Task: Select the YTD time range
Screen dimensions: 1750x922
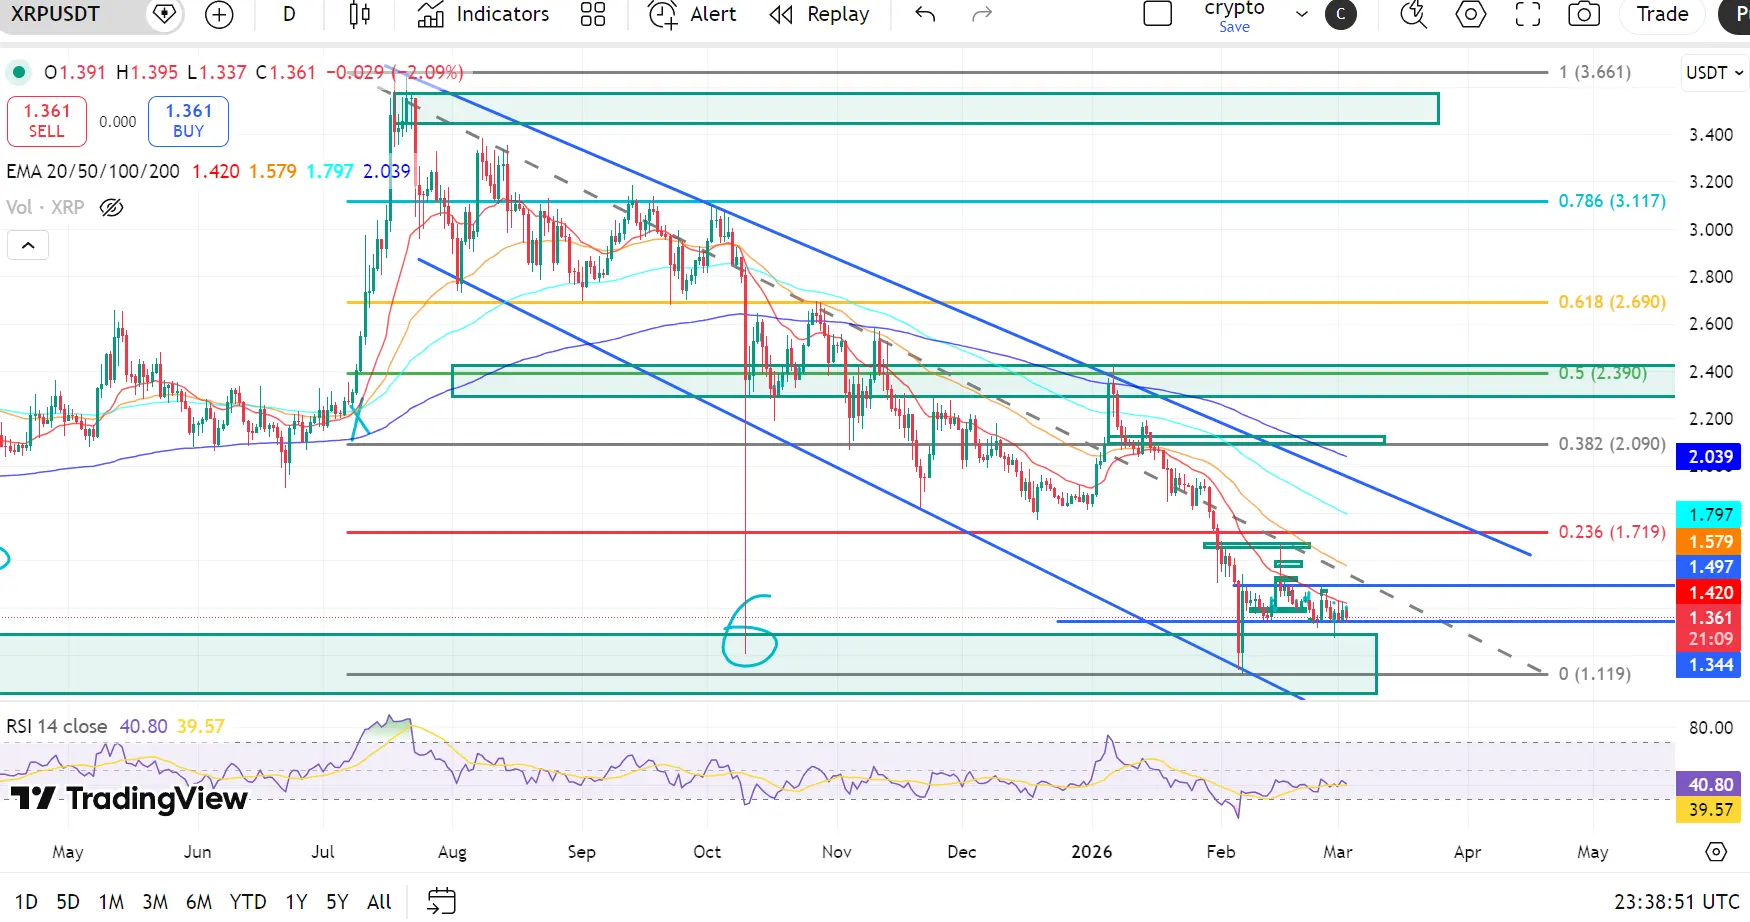Action: point(248,901)
